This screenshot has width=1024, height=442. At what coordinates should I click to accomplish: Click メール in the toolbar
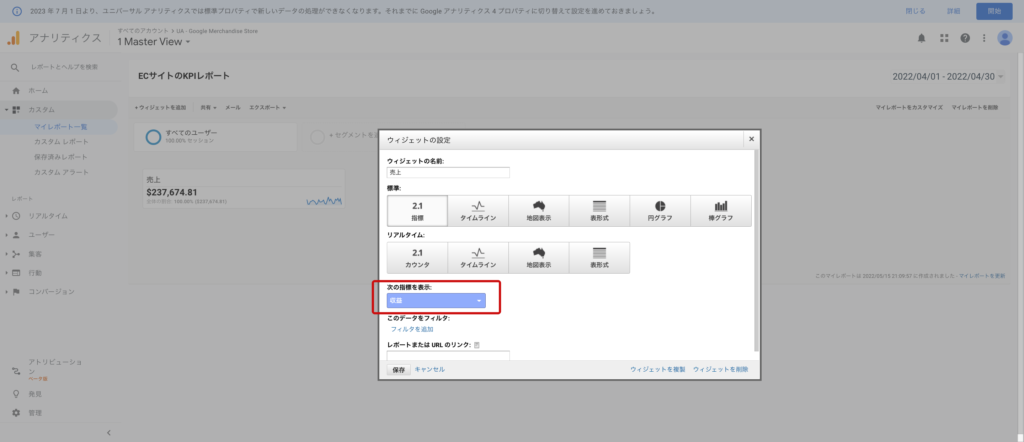pyautogui.click(x=232, y=107)
